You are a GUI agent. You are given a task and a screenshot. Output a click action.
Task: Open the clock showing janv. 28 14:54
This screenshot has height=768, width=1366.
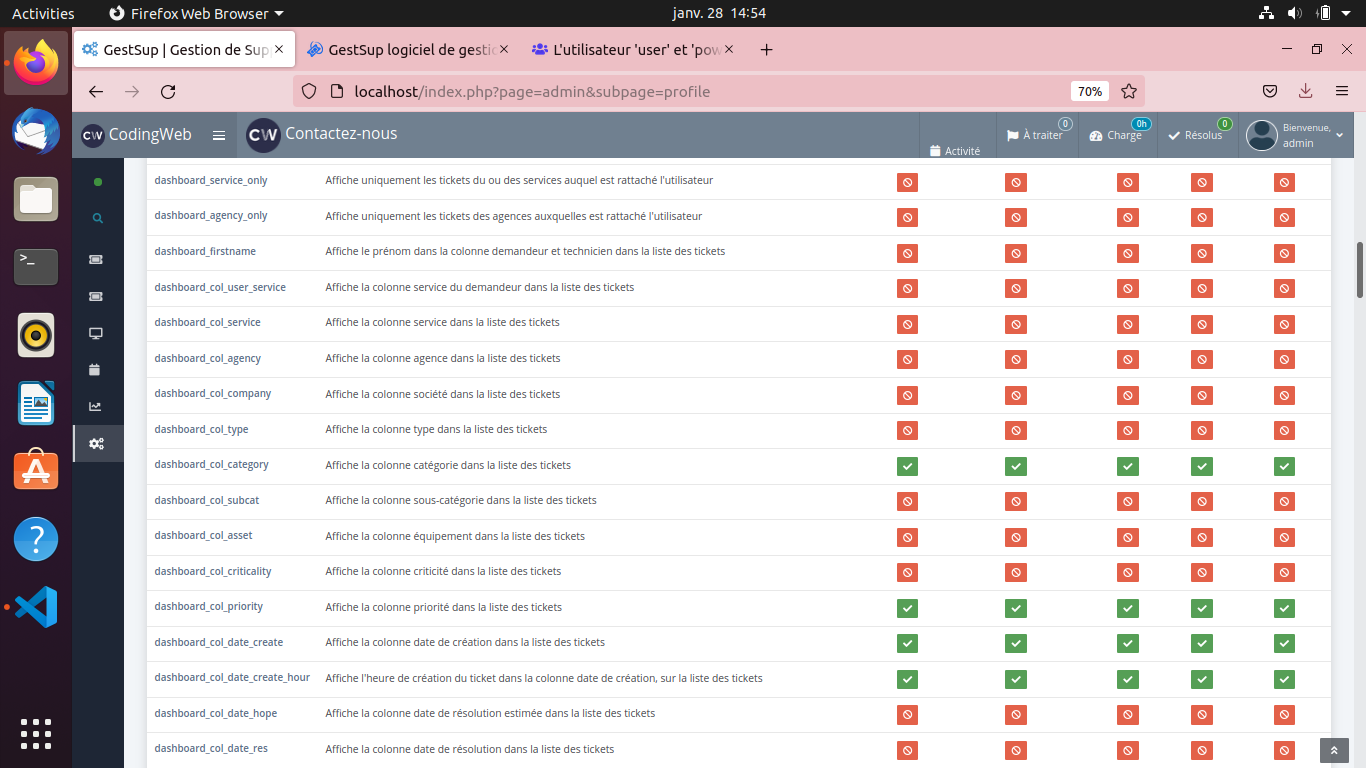tap(720, 13)
